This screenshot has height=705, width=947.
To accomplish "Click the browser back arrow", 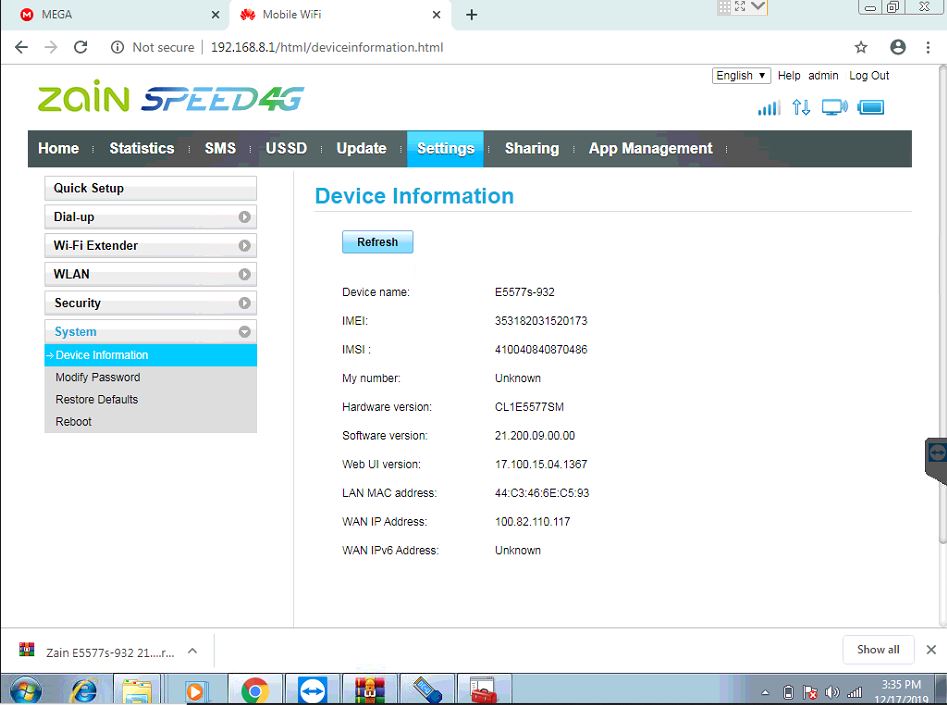I will pos(21,47).
